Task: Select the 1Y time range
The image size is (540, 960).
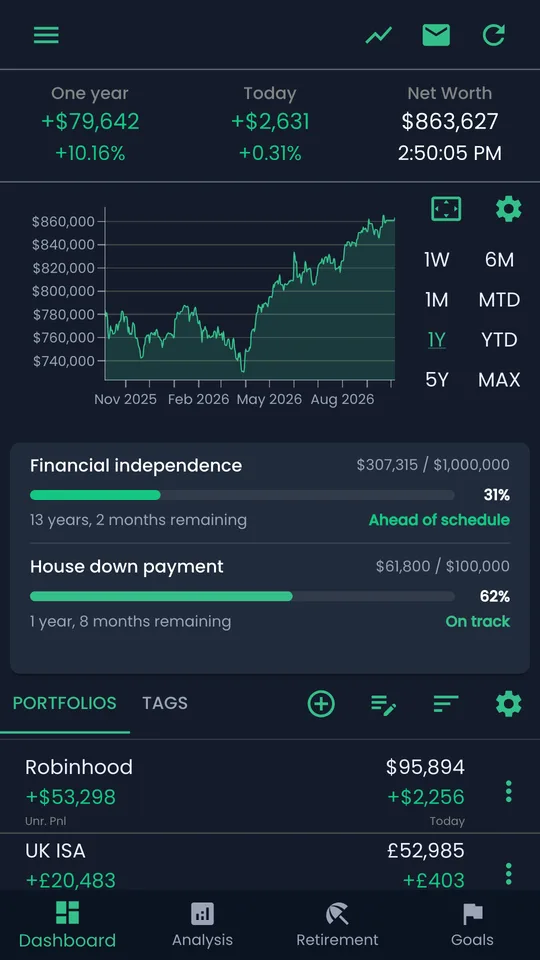Action: point(437,340)
